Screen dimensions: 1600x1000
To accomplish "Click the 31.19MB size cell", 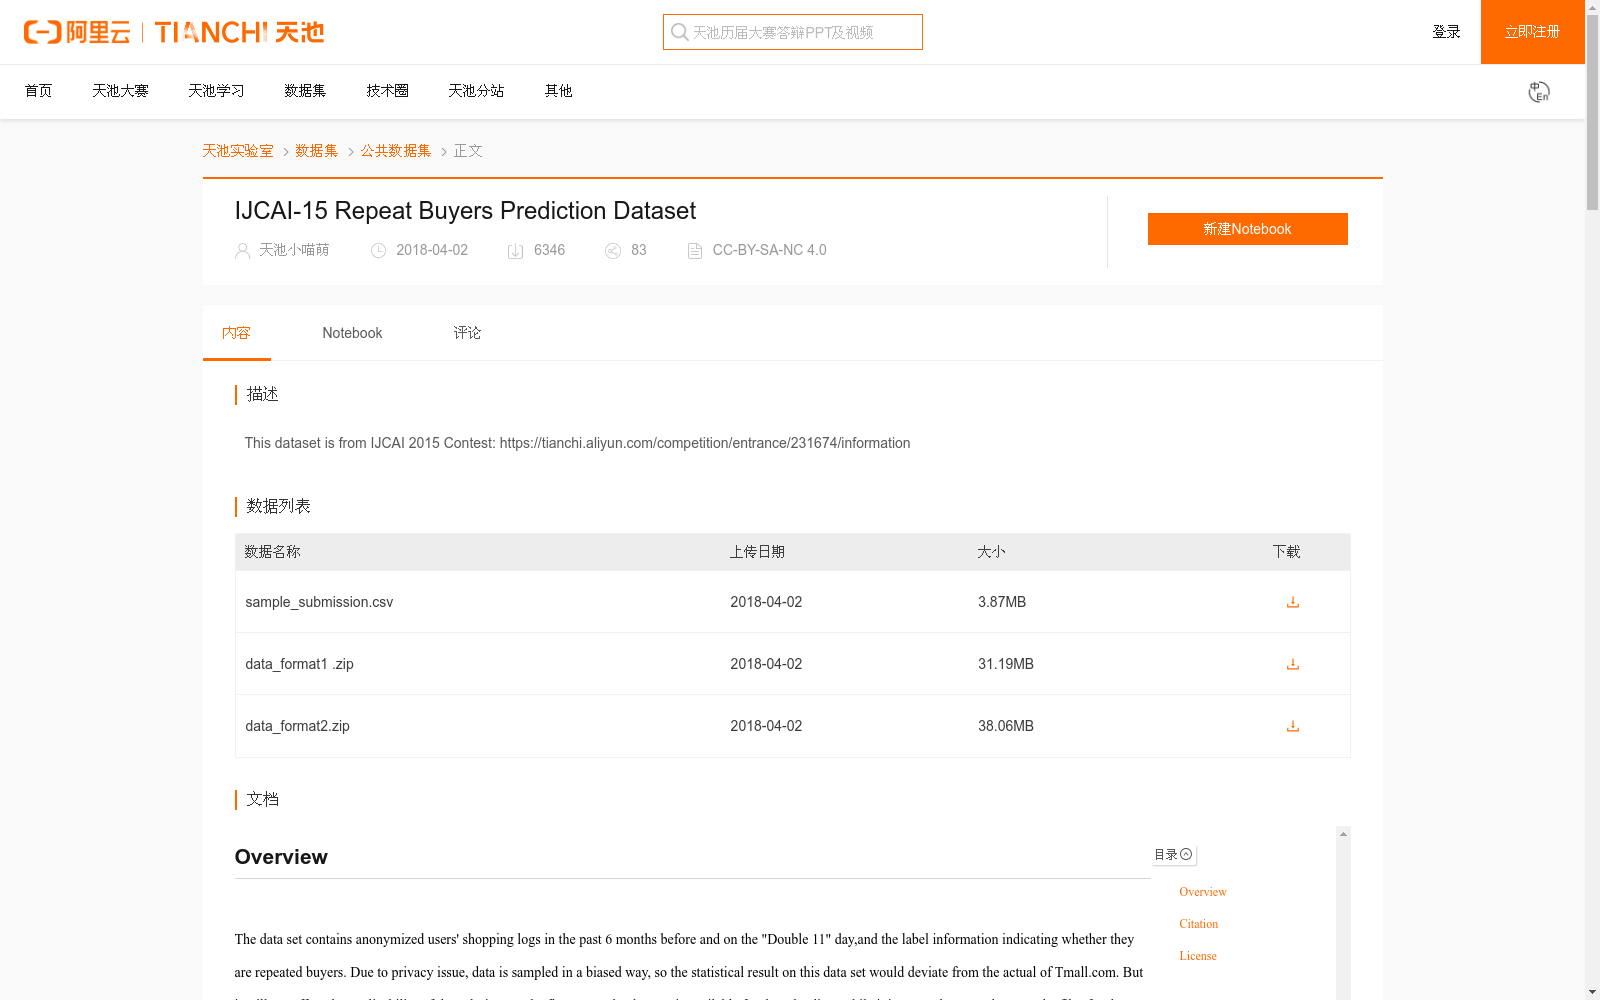I will click(1006, 664).
